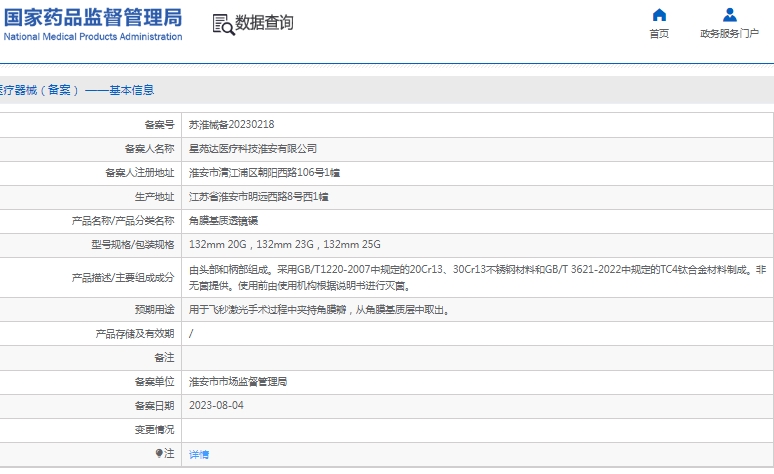Click the 产品存储及有效期 label
The image size is (774, 474).
(135, 334)
